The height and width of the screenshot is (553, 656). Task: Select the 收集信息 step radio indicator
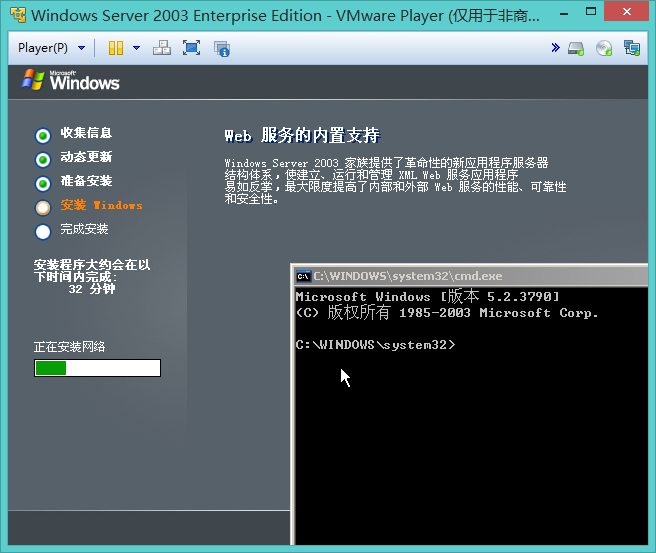pos(43,136)
